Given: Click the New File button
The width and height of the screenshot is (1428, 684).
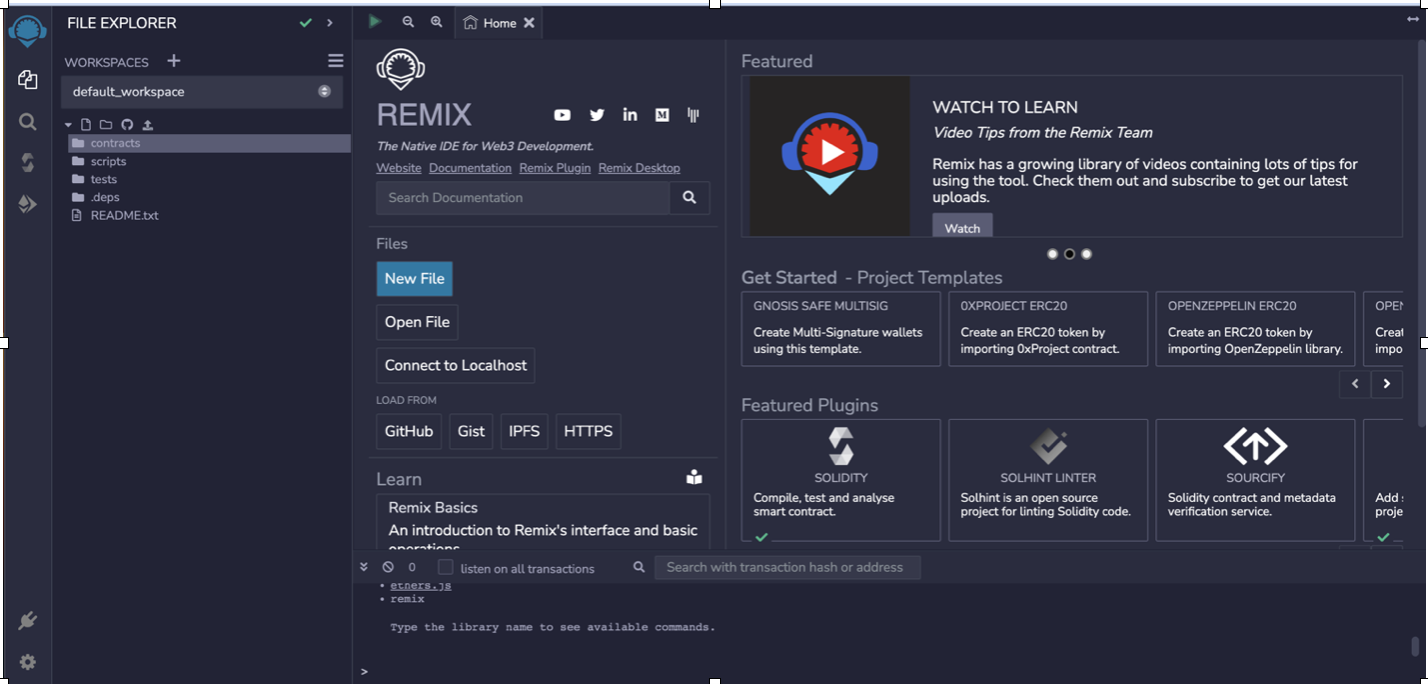Looking at the screenshot, I should point(414,279).
